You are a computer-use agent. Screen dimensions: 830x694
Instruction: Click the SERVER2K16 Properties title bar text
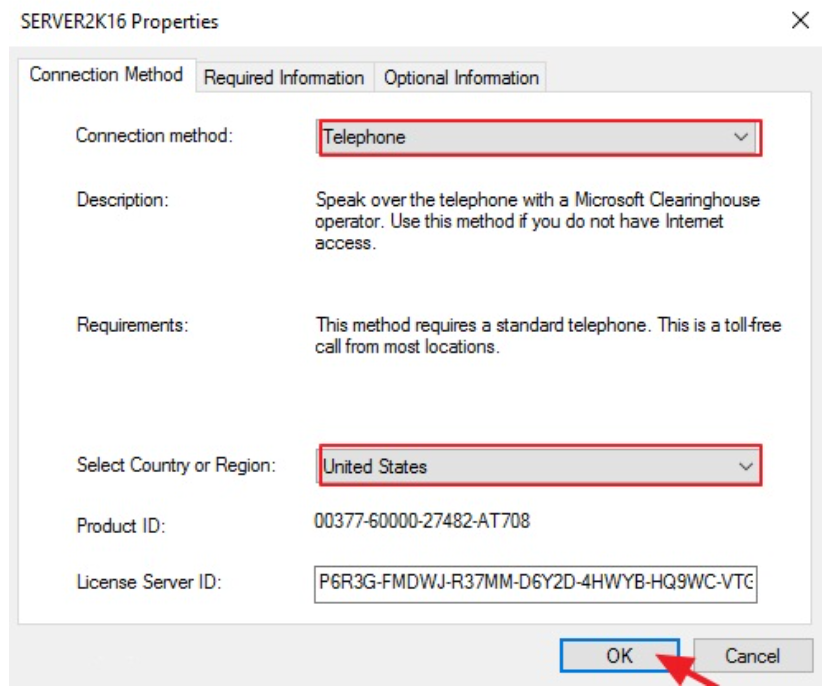(119, 21)
